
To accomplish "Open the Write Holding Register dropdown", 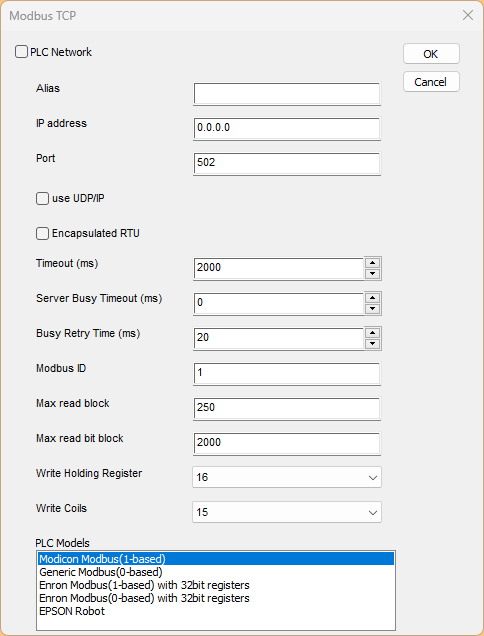I will [x=287, y=477].
